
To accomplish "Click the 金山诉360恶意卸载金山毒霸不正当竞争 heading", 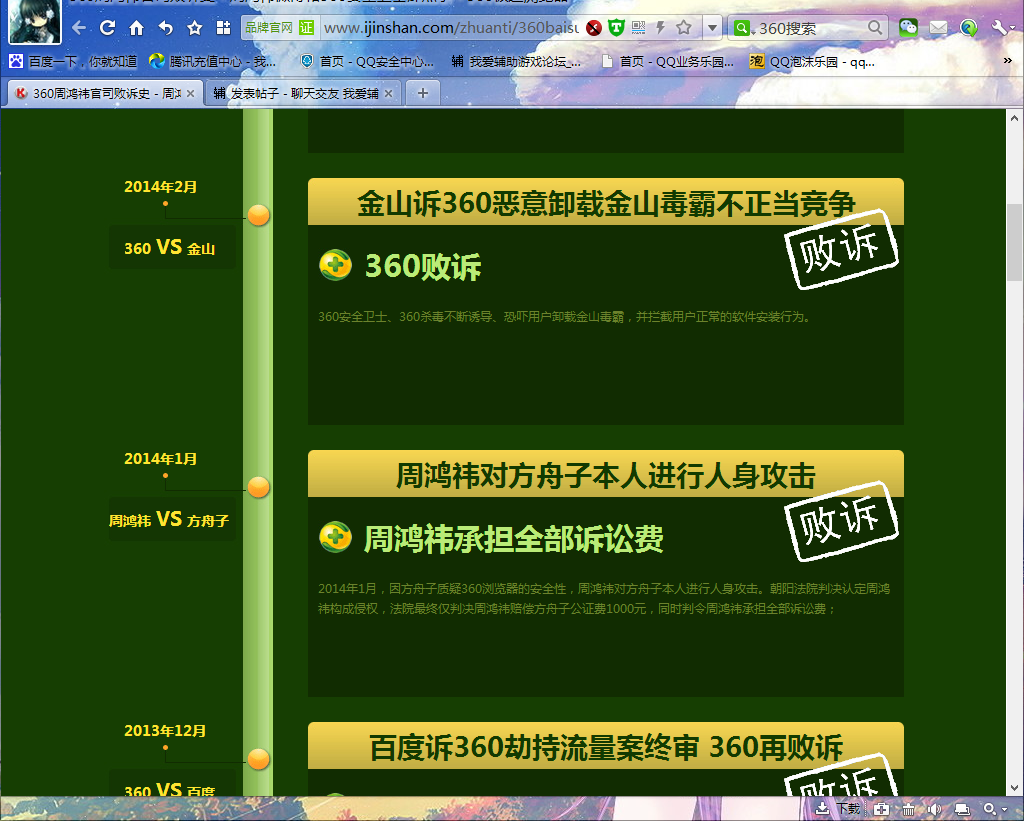I will pyautogui.click(x=606, y=203).
